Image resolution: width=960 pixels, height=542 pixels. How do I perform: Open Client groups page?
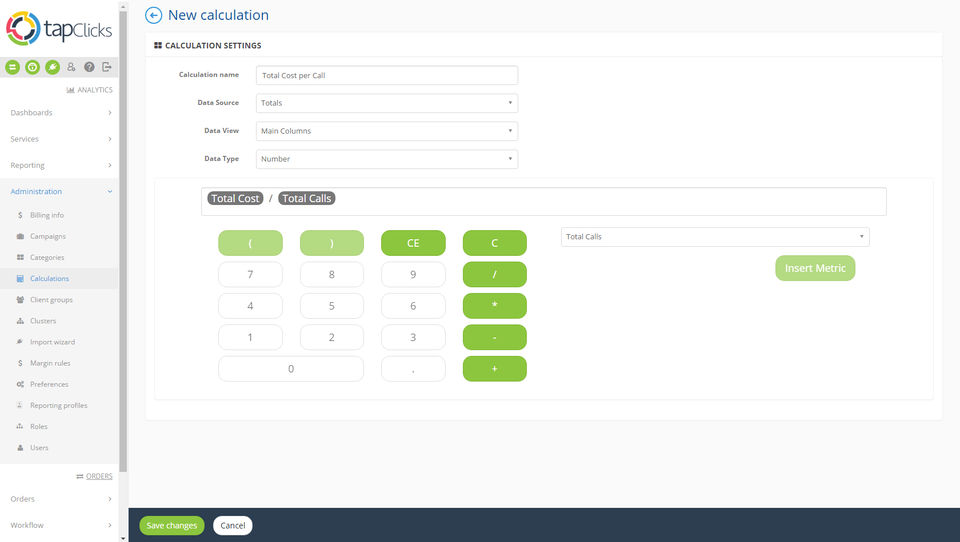click(51, 299)
